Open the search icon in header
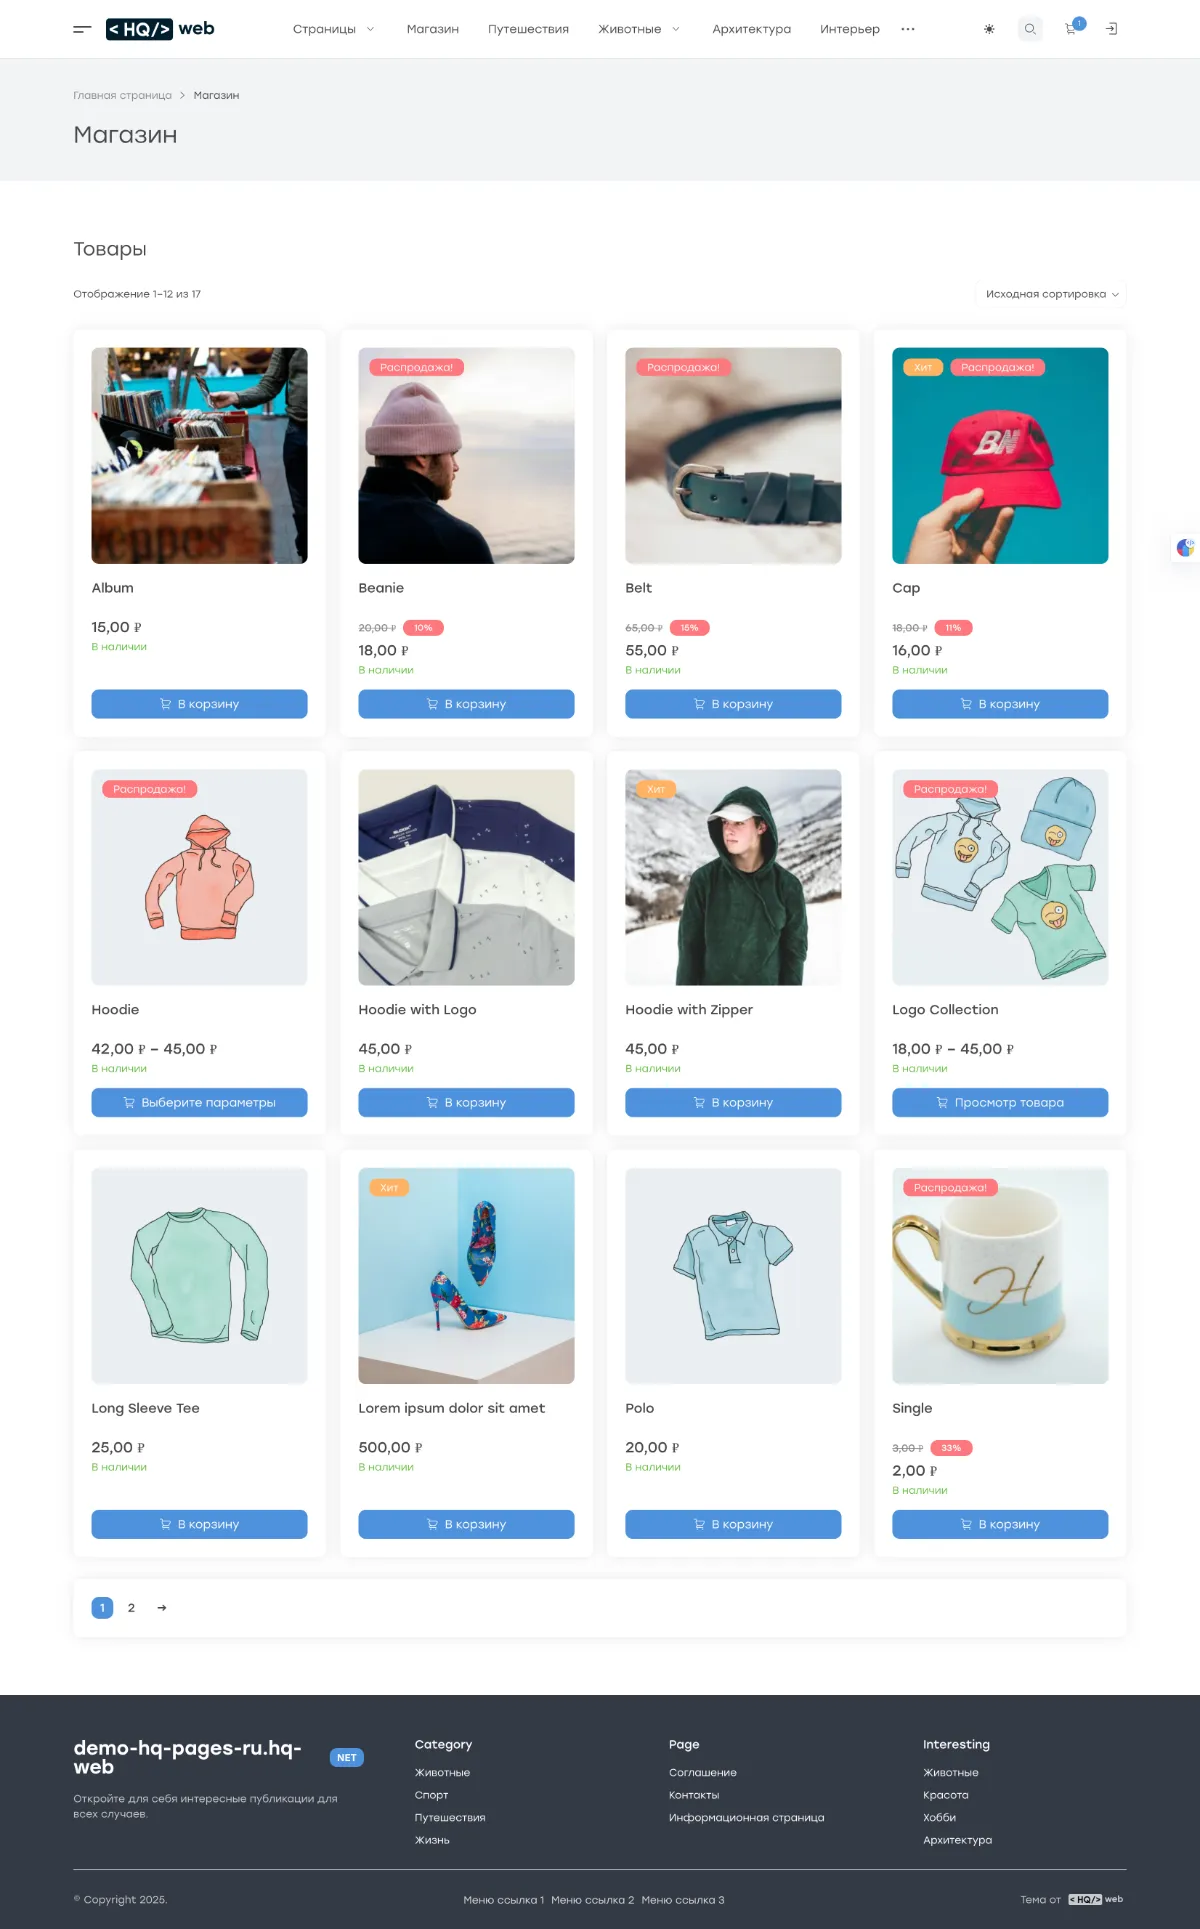The width and height of the screenshot is (1200, 1929). tap(1030, 29)
